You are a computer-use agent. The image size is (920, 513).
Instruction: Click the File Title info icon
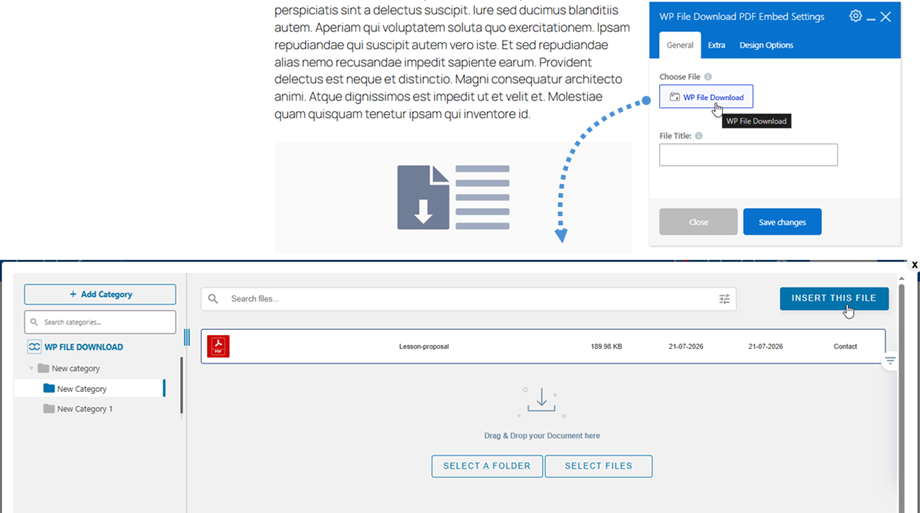coord(699,136)
